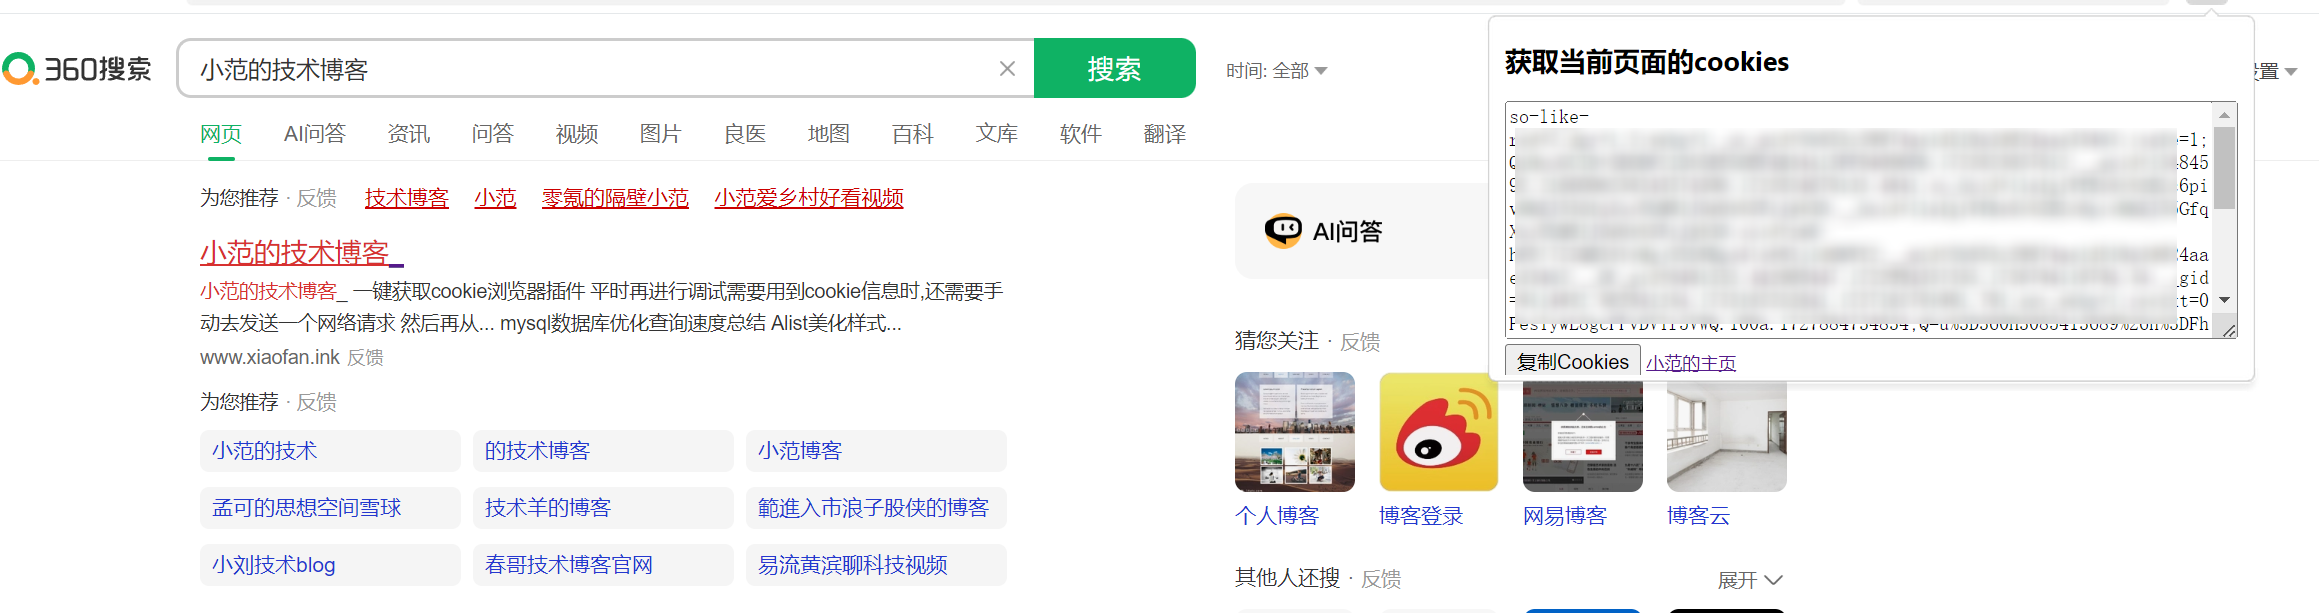Click 反馈 beside the top 为您推荐

click(x=317, y=198)
